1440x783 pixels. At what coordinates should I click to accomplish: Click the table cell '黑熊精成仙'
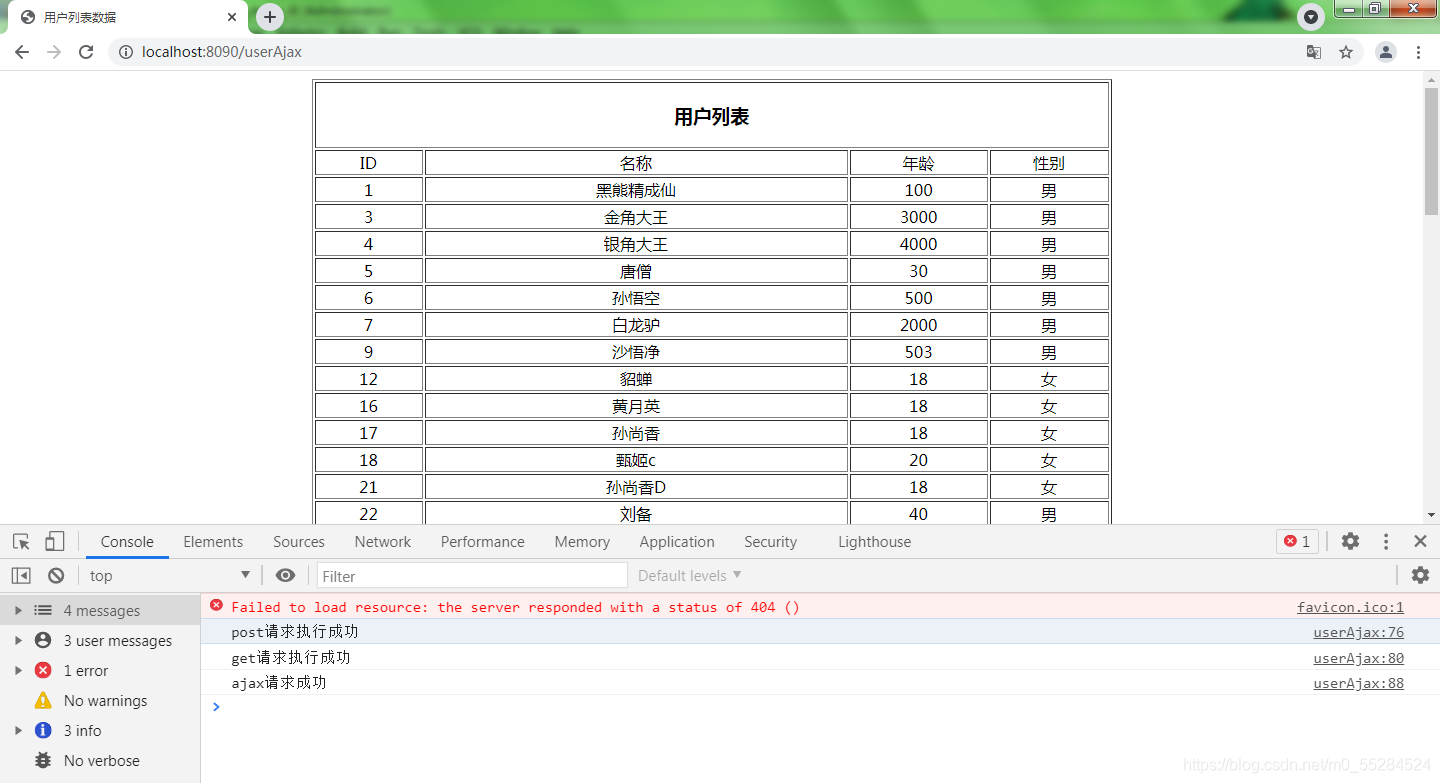pos(636,190)
